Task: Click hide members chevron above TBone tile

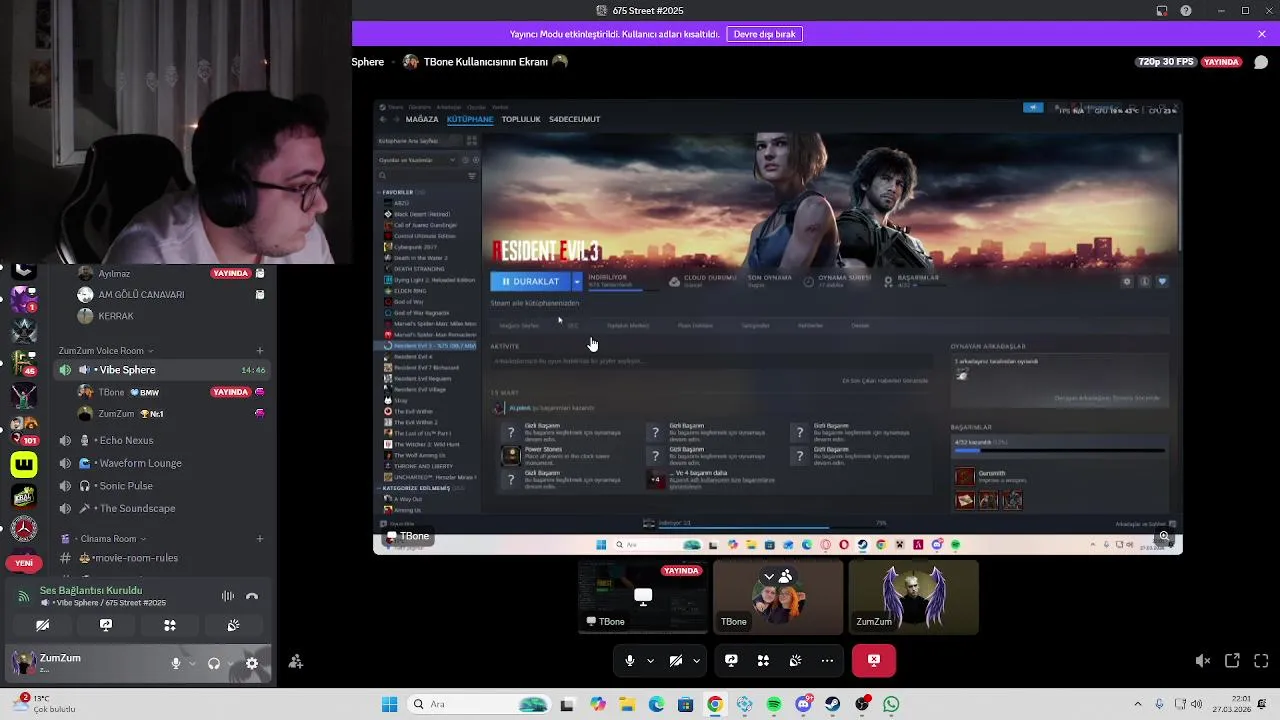Action: click(769, 577)
